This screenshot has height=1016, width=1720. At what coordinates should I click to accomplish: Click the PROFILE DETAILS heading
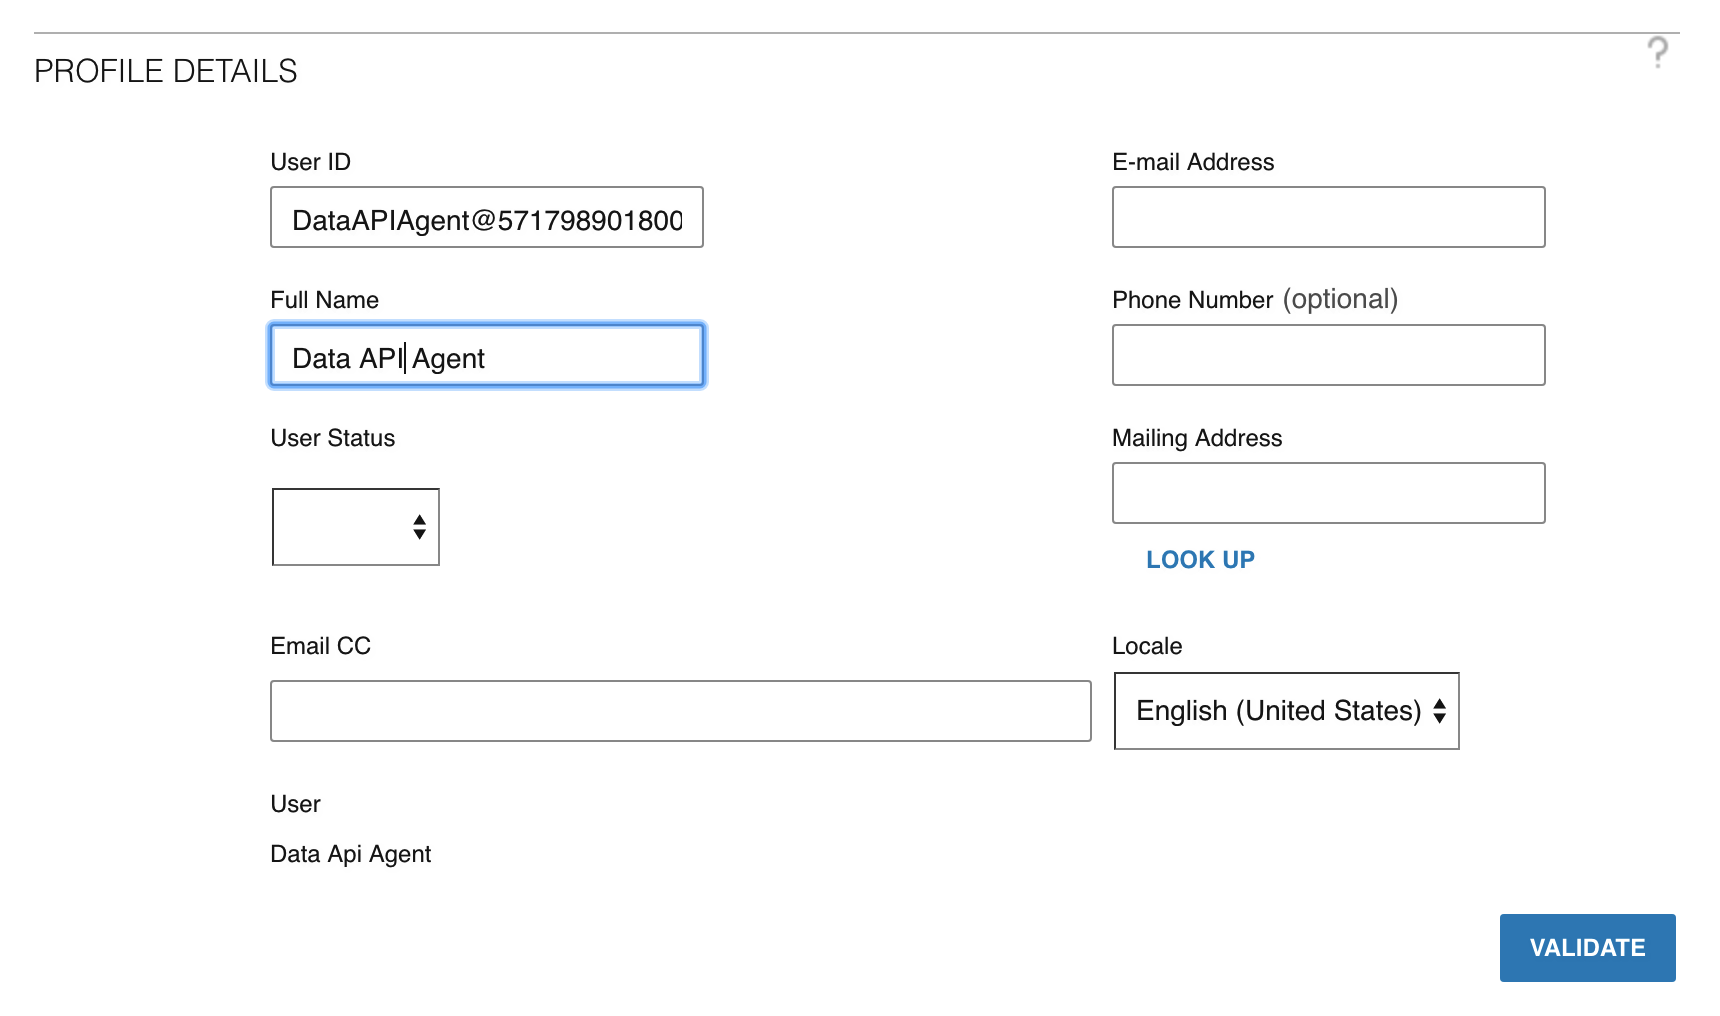(165, 71)
